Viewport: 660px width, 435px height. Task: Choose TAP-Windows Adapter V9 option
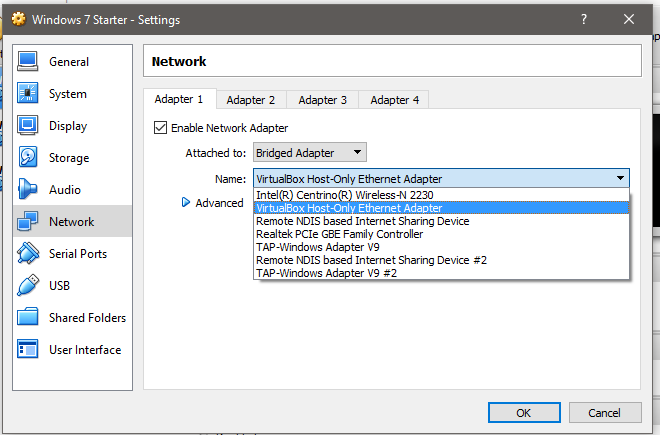pos(441,247)
